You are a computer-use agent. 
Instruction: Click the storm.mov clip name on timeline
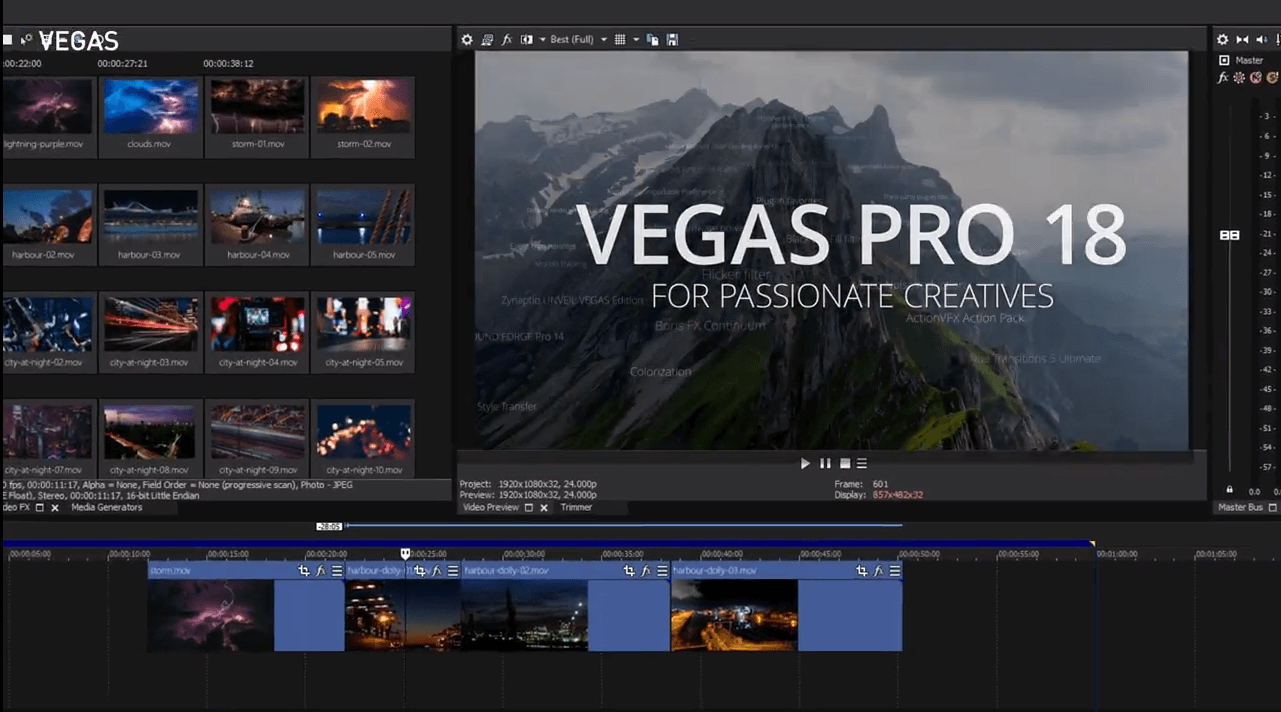click(x=168, y=571)
